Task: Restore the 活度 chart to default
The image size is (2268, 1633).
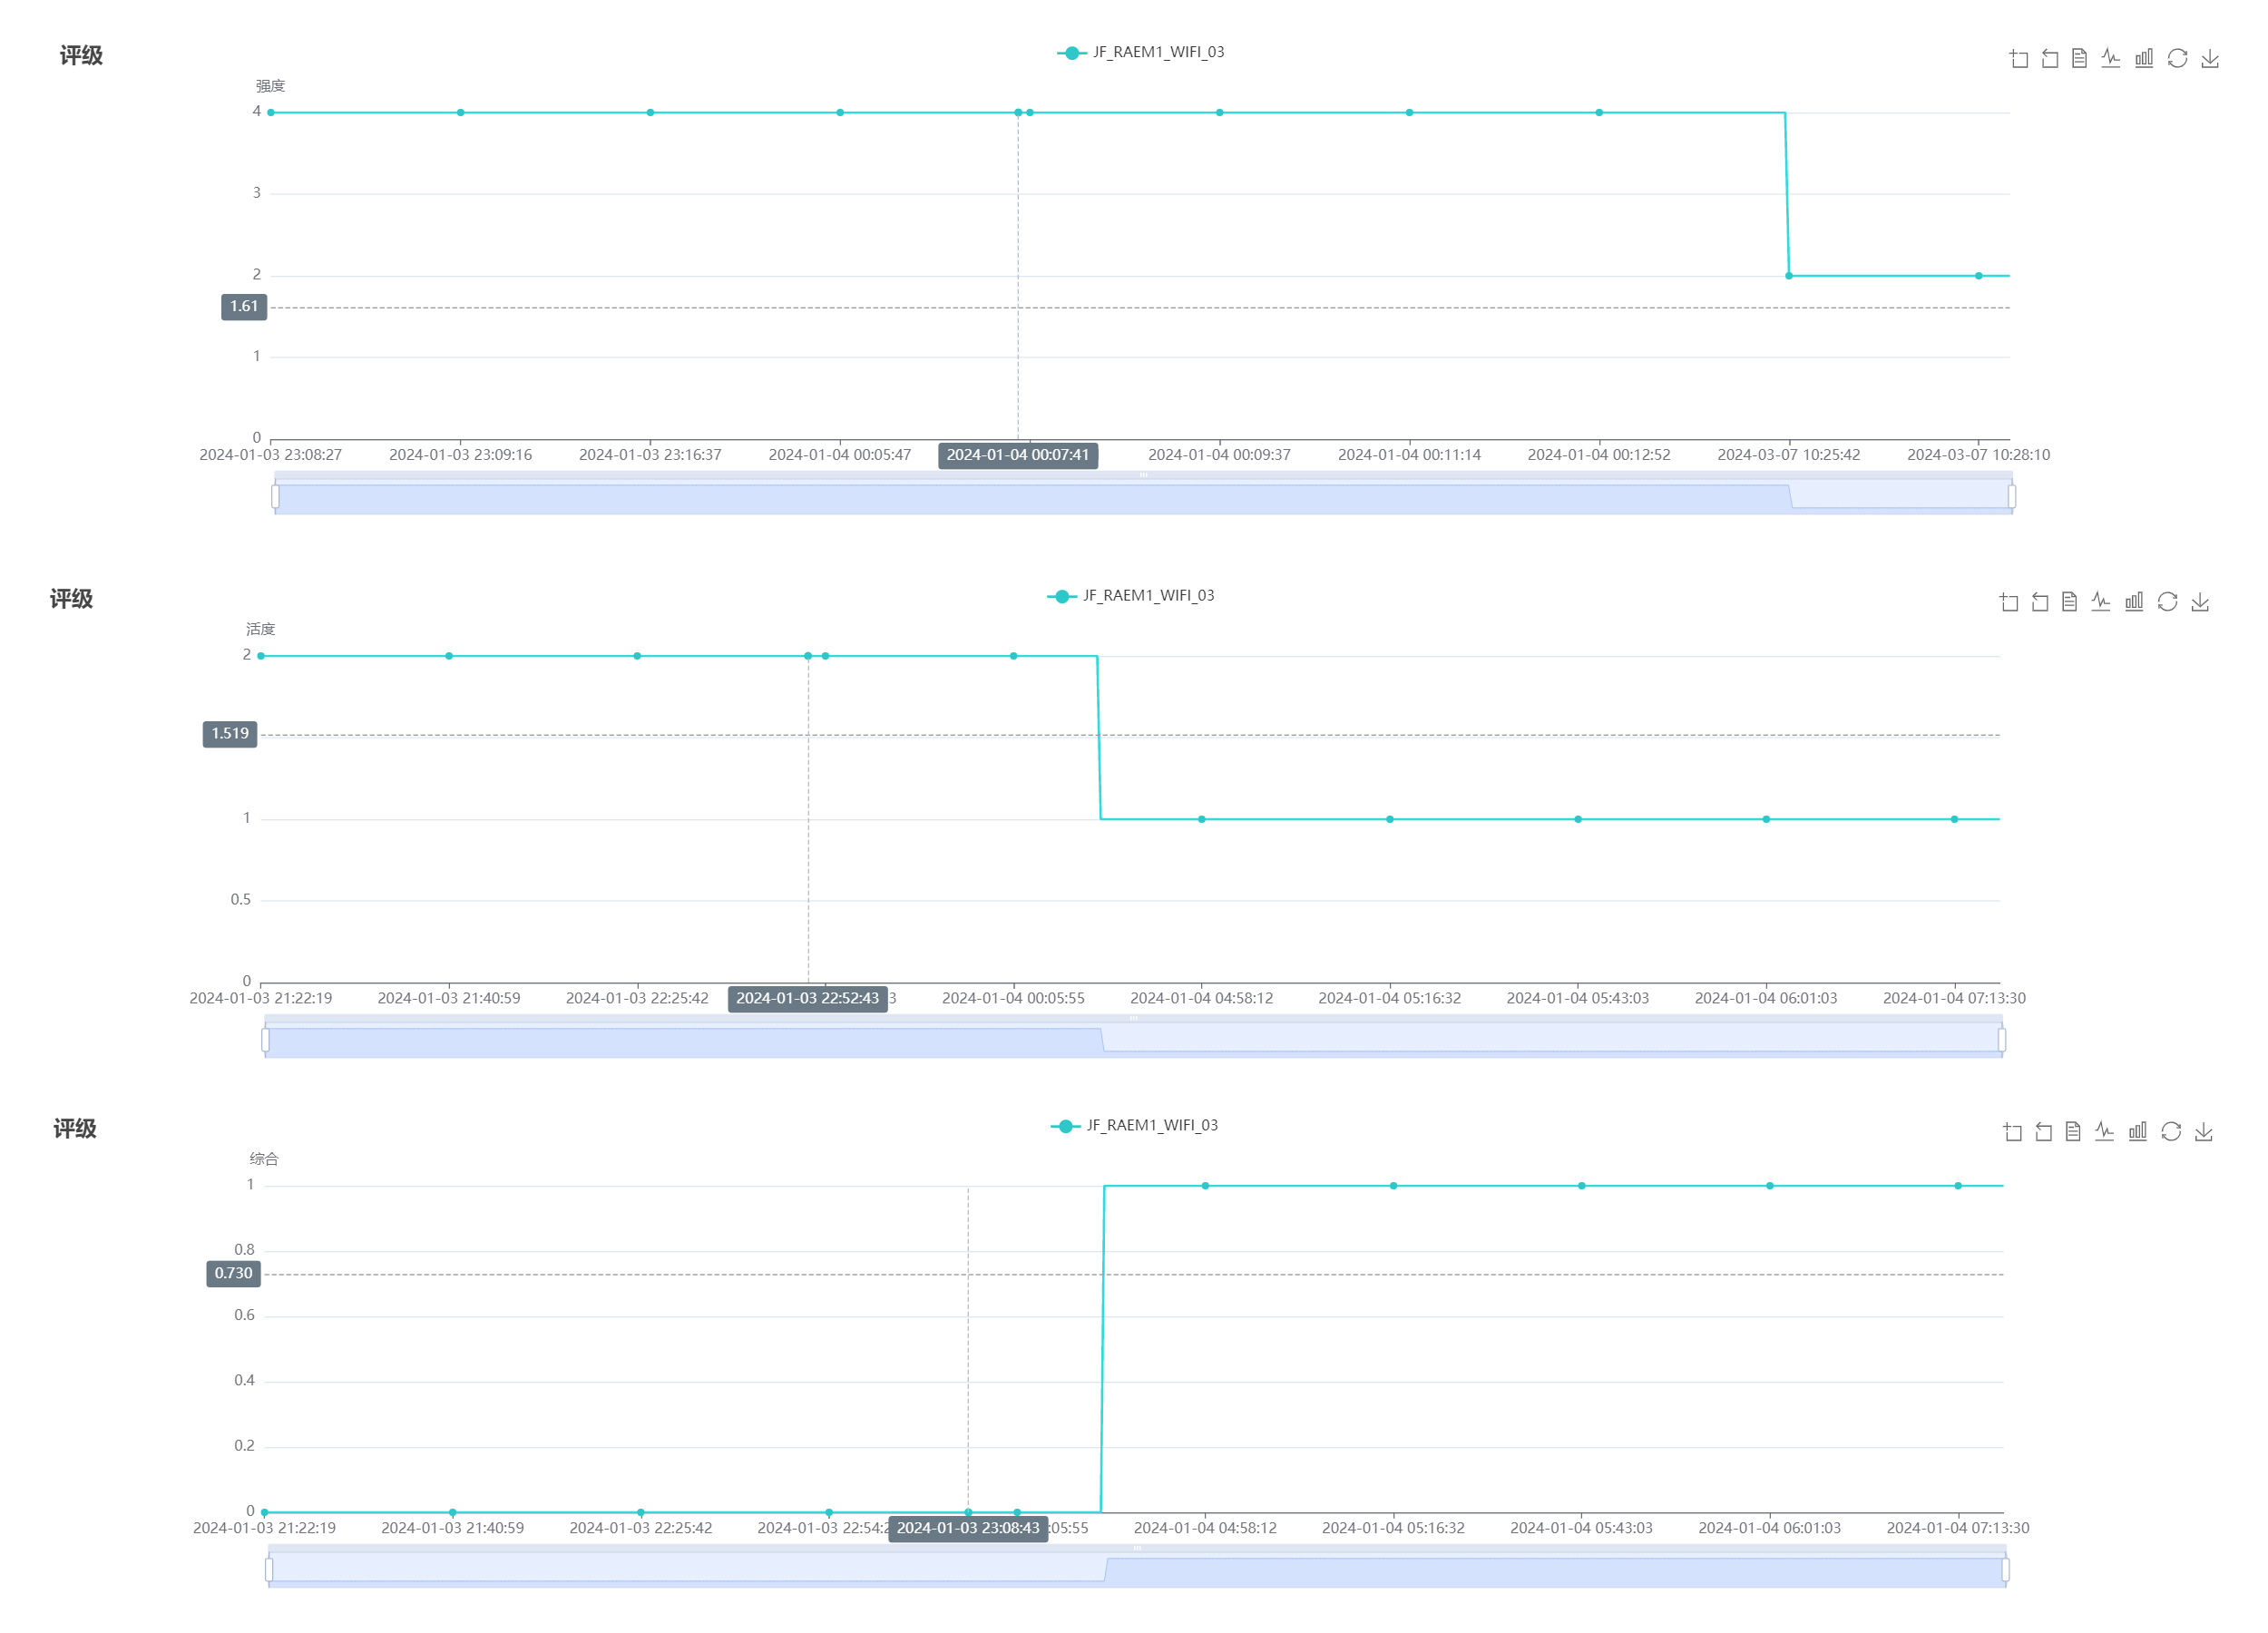Action: click(x=2167, y=602)
